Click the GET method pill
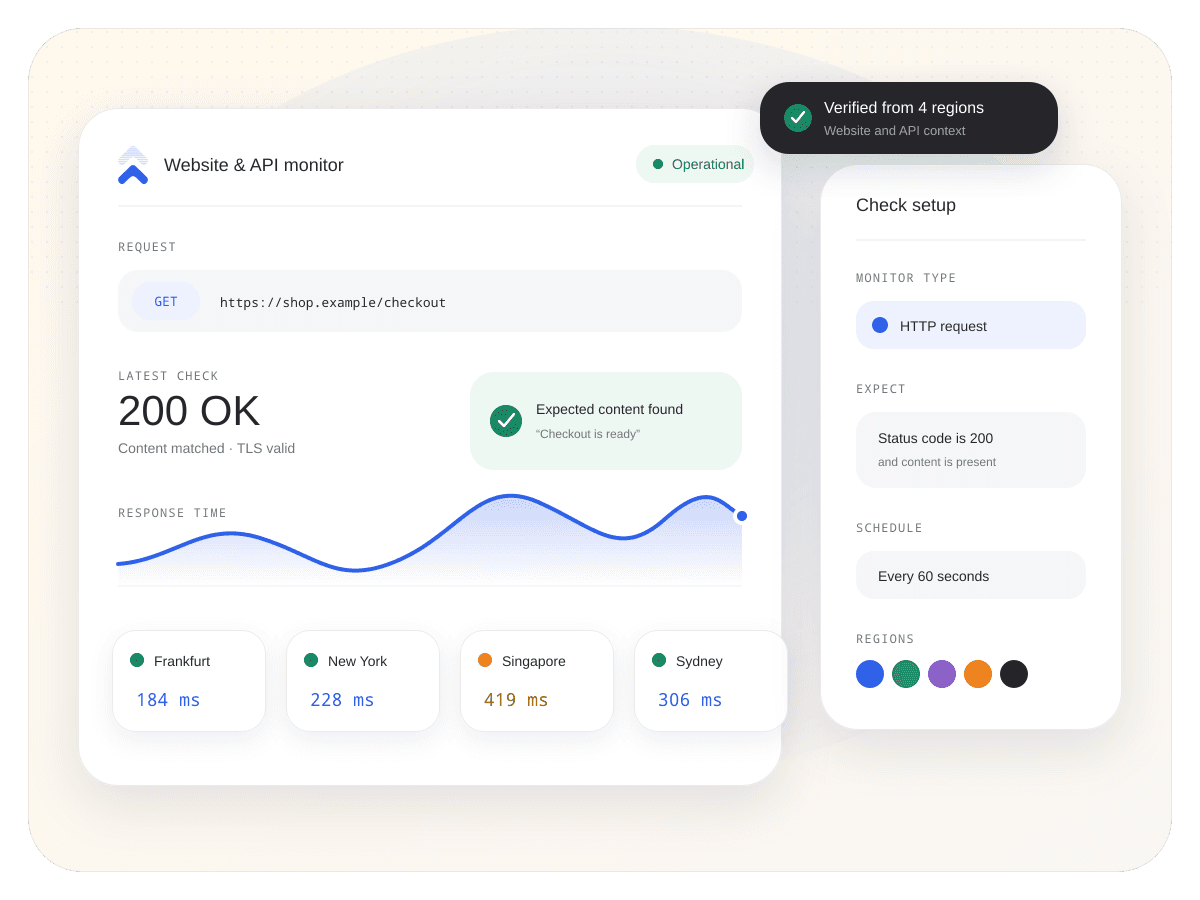Viewport: 1200px width, 900px height. 166,301
